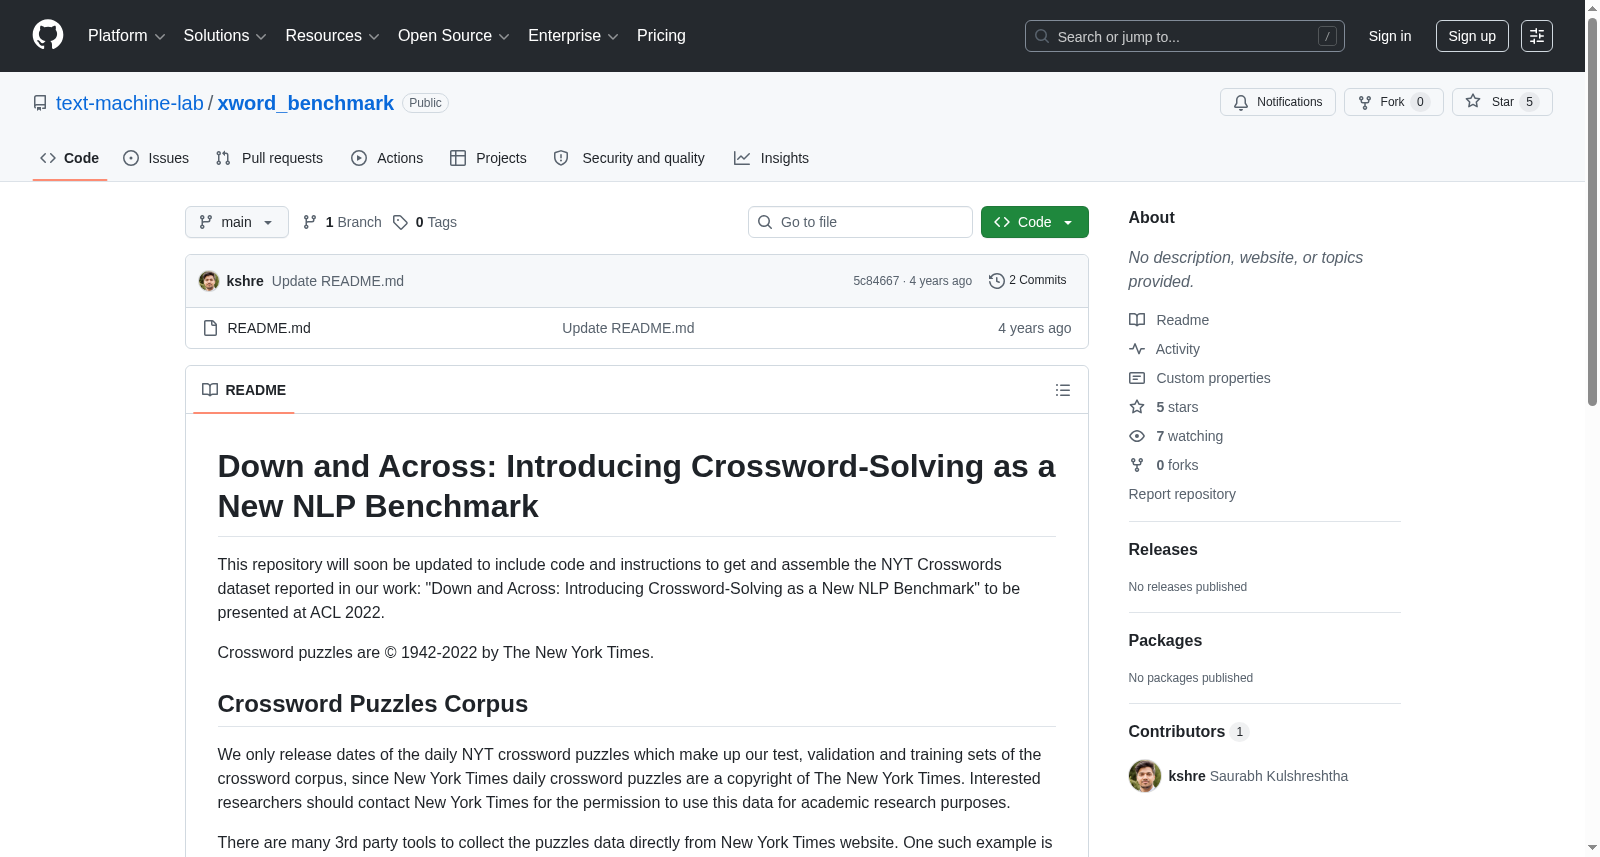This screenshot has width=1600, height=857.
Task: Expand the Resources menu
Action: [332, 36]
